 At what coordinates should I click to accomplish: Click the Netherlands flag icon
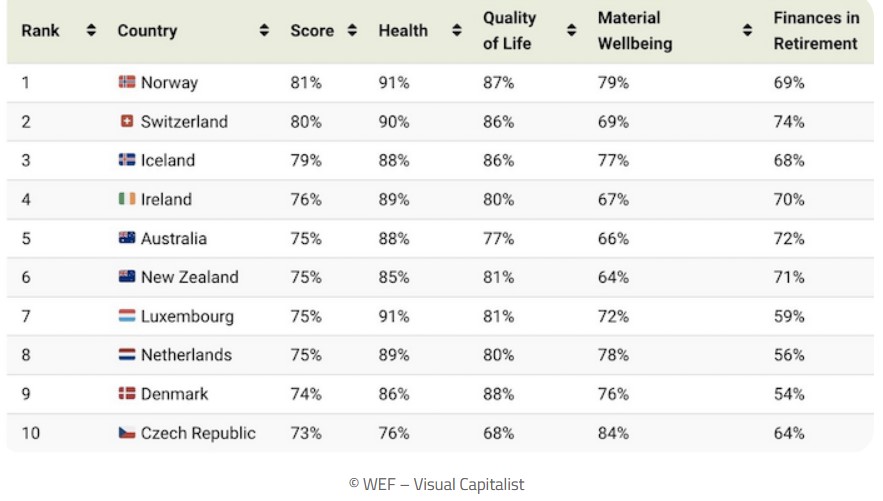pyautogui.click(x=127, y=355)
